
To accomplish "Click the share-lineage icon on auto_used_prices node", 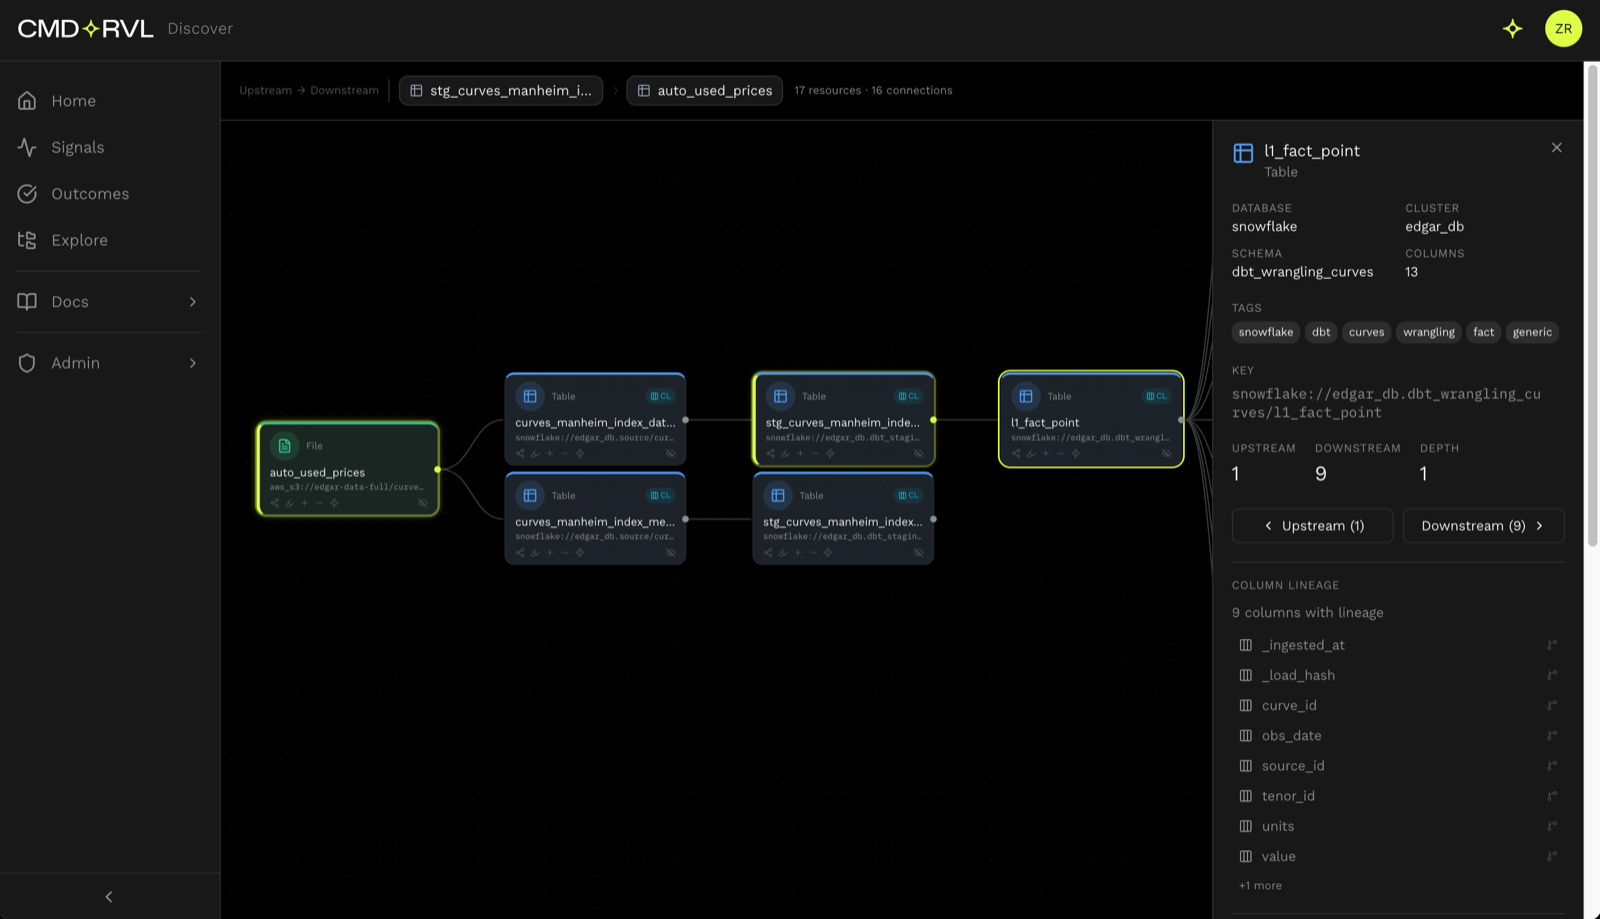I will tap(275, 503).
